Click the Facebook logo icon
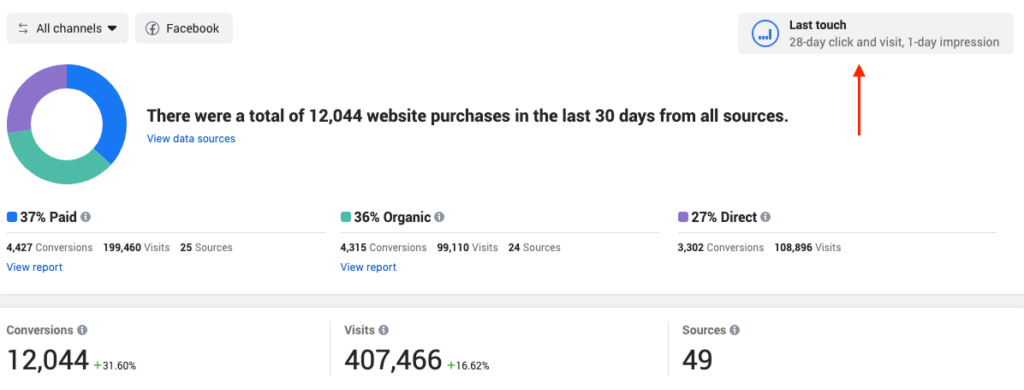The image size is (1024, 390). coord(152,29)
